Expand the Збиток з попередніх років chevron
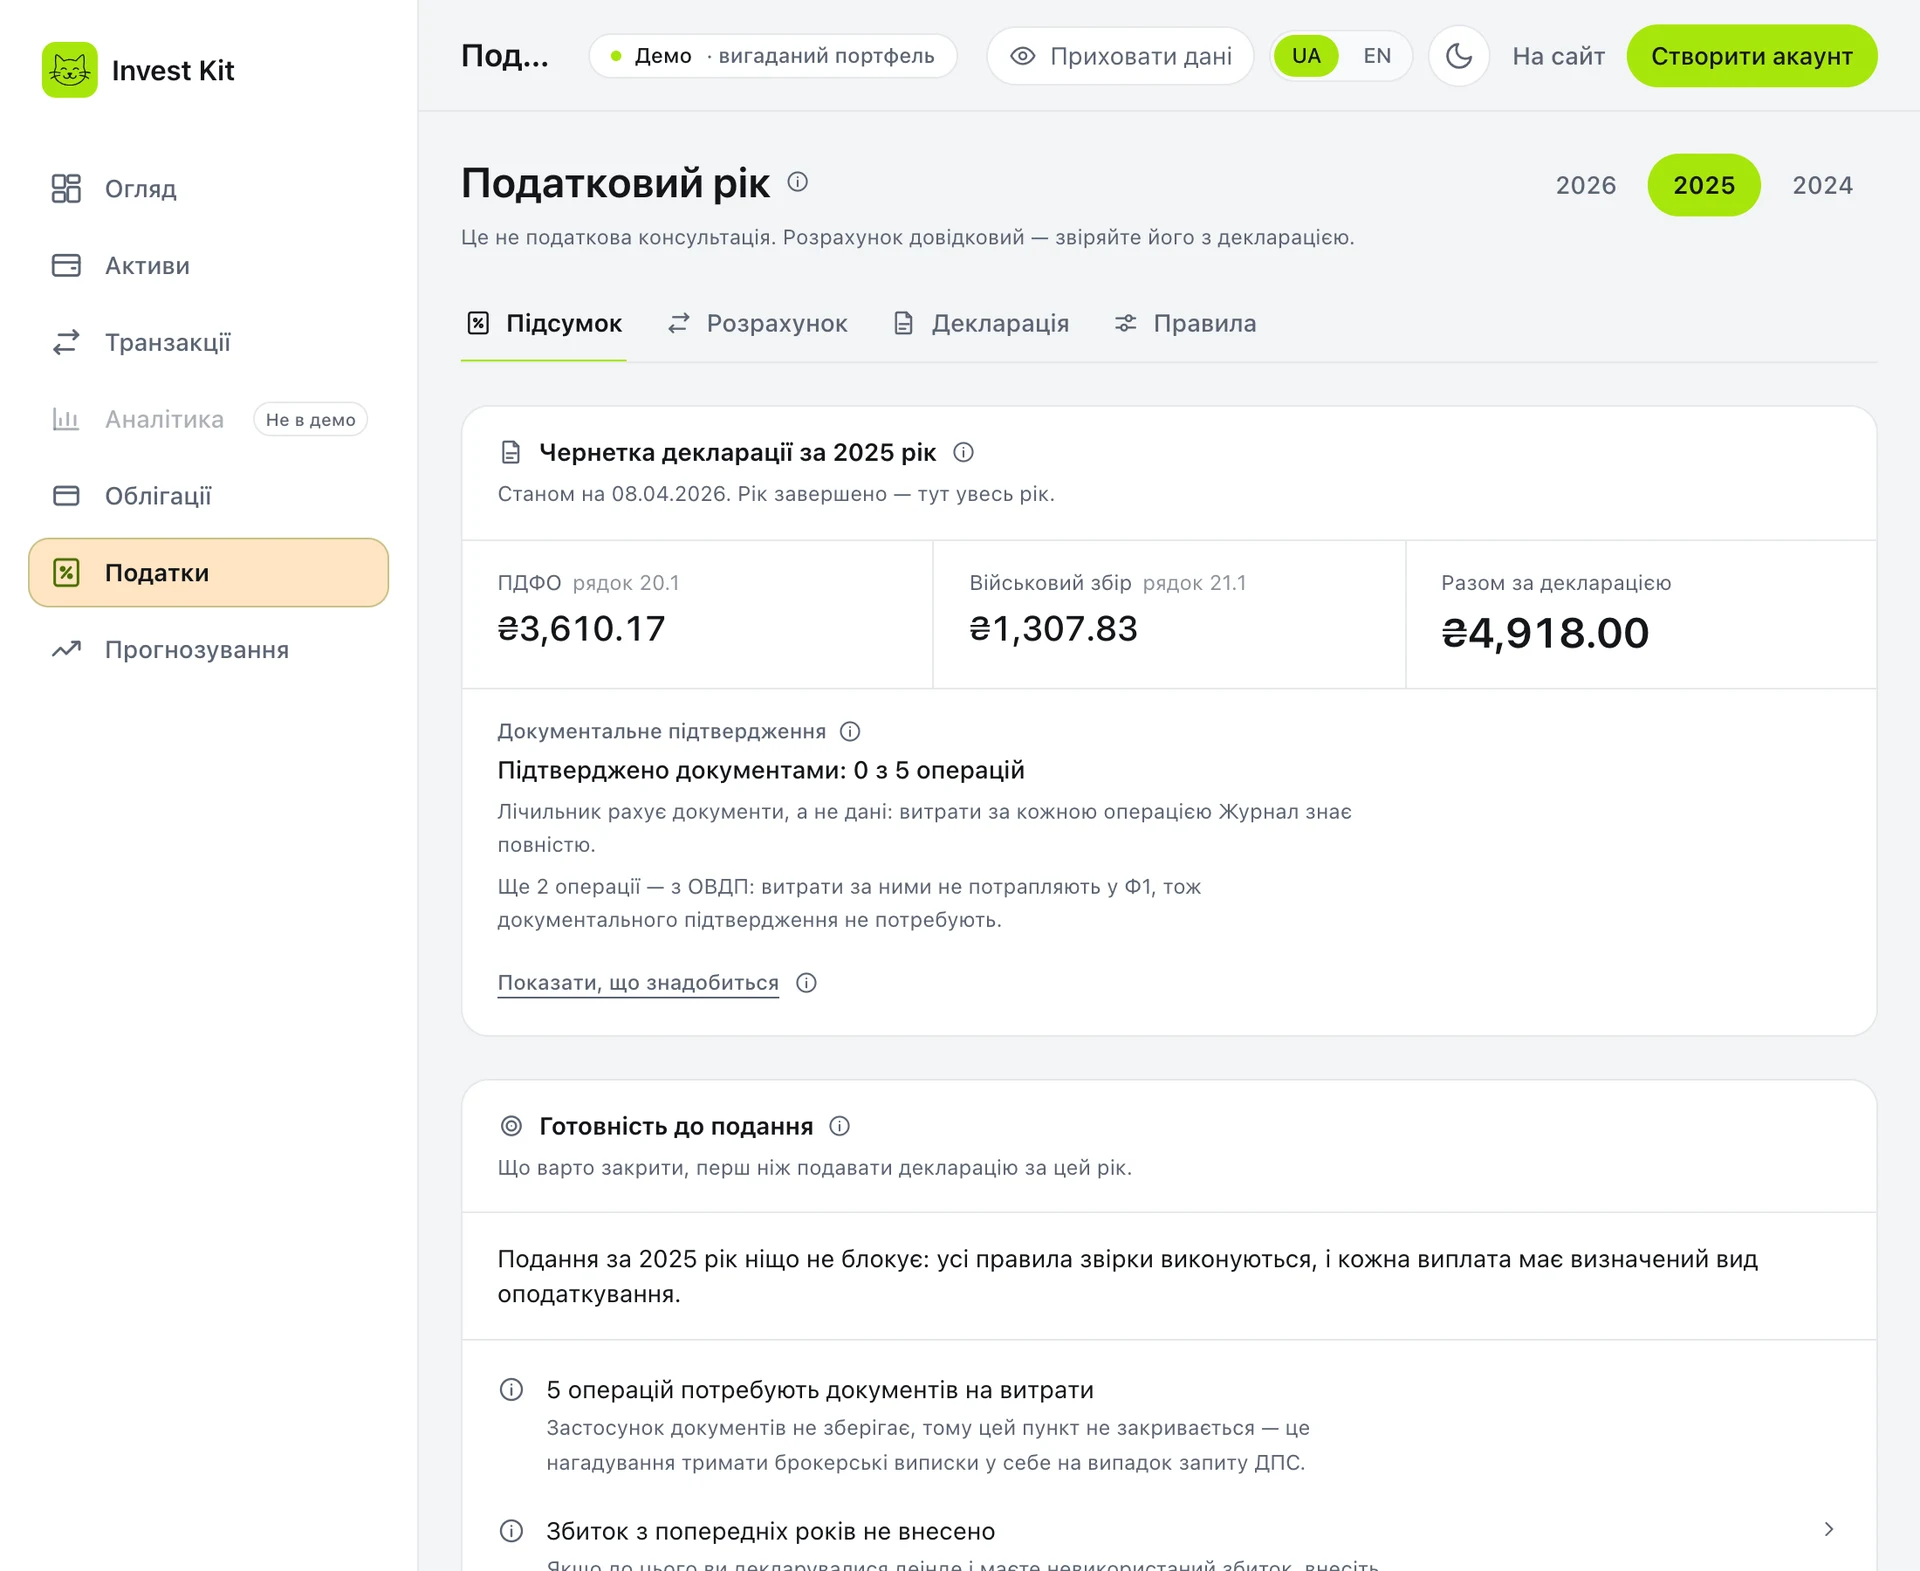 [1829, 1529]
